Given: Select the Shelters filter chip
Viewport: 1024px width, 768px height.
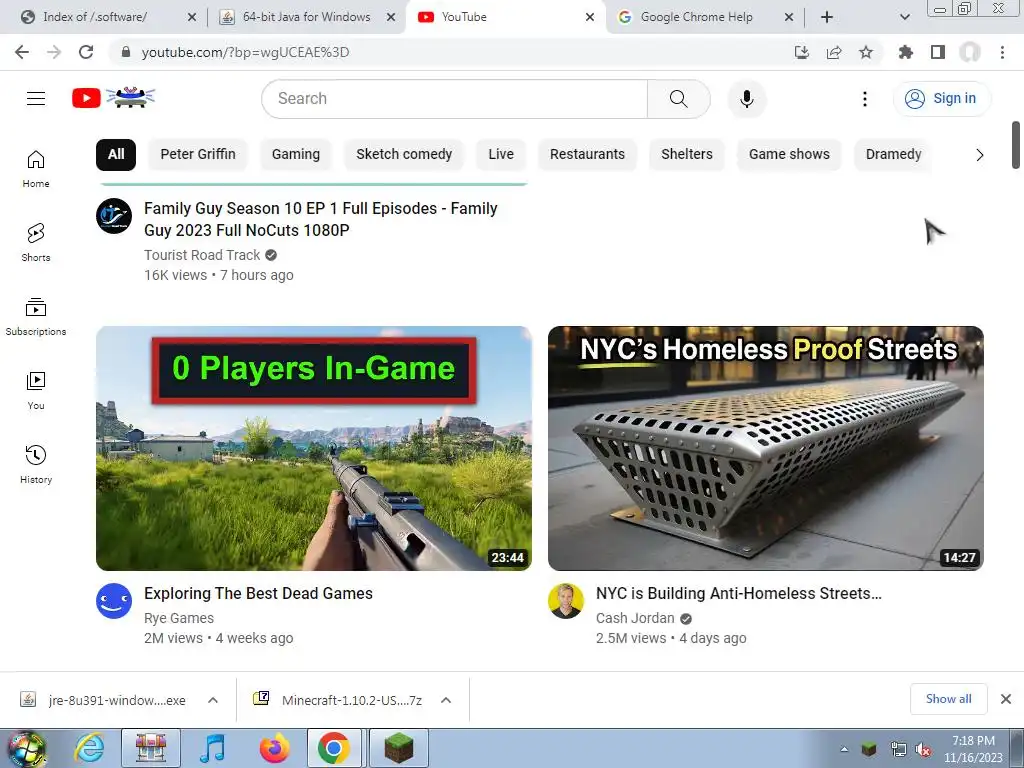Looking at the screenshot, I should pos(687,155).
